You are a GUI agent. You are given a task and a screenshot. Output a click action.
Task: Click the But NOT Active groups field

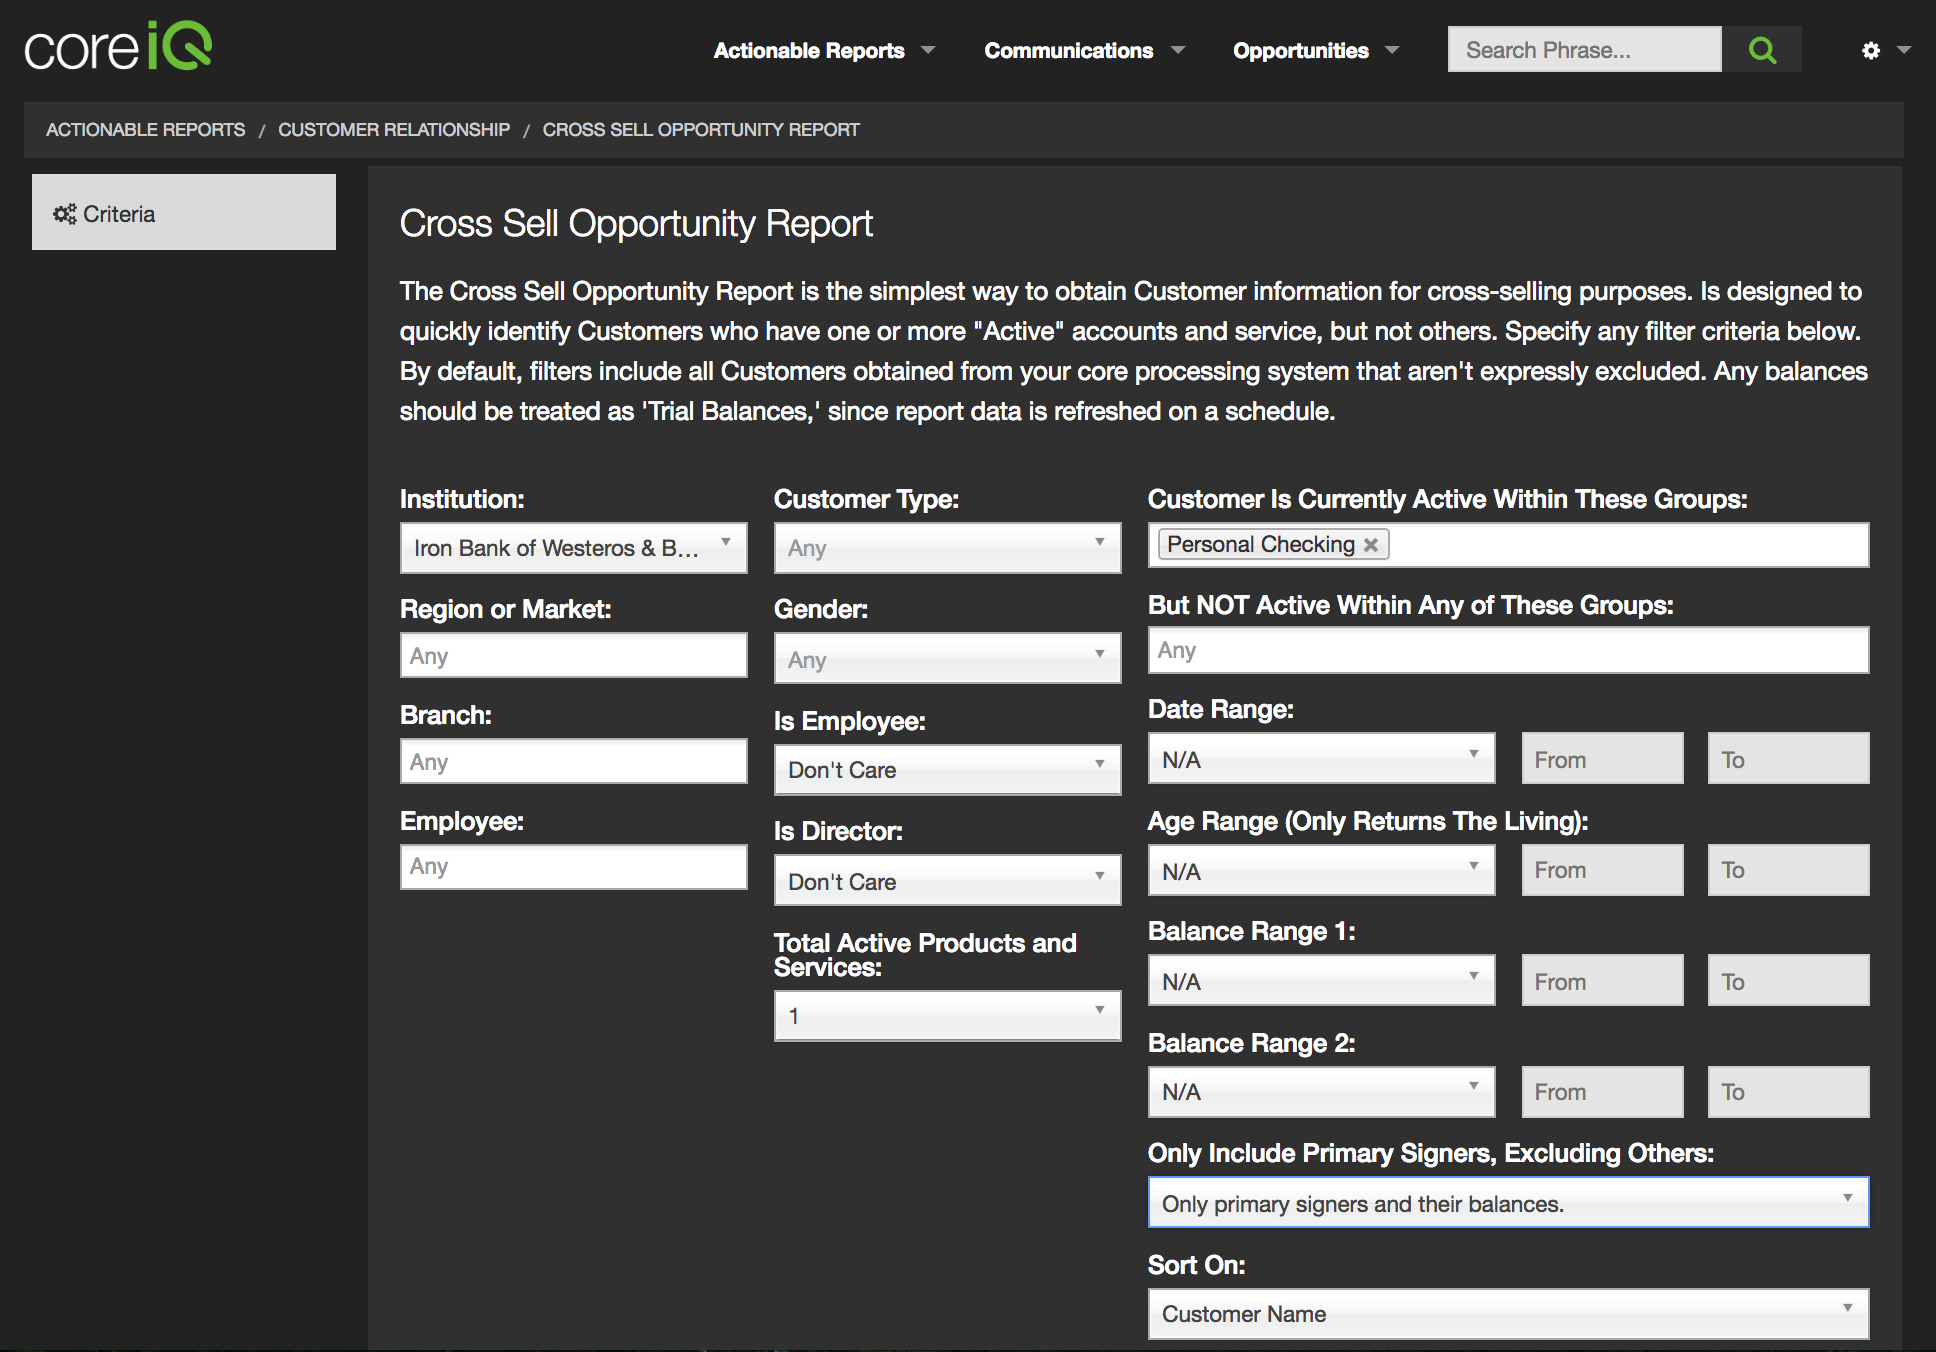pos(1508,651)
